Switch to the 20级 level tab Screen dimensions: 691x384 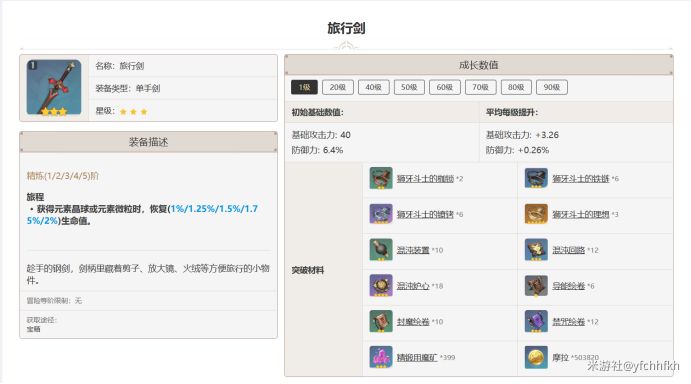[338, 87]
